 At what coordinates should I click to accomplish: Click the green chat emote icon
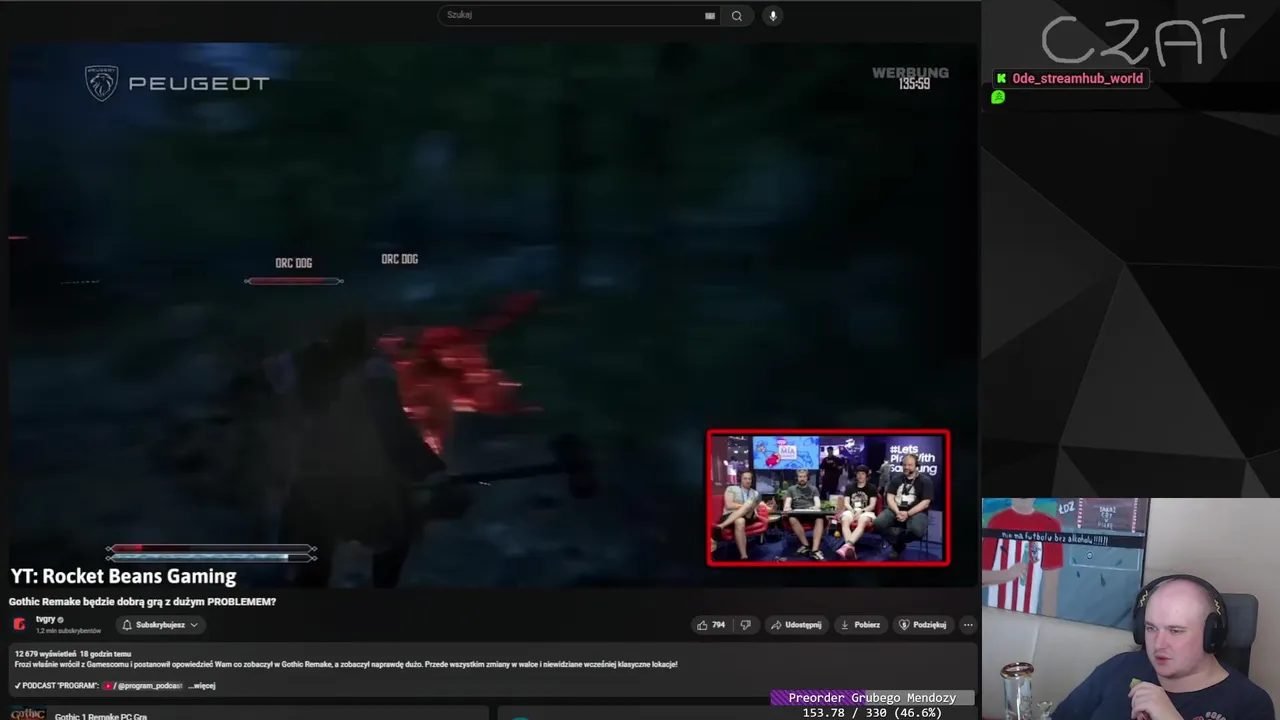click(998, 97)
